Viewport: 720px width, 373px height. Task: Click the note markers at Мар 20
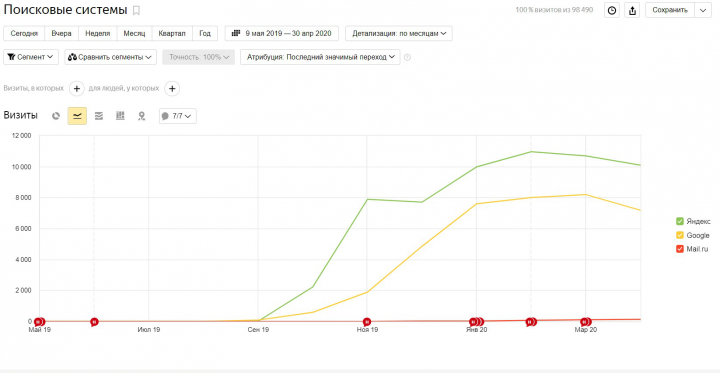click(x=586, y=322)
